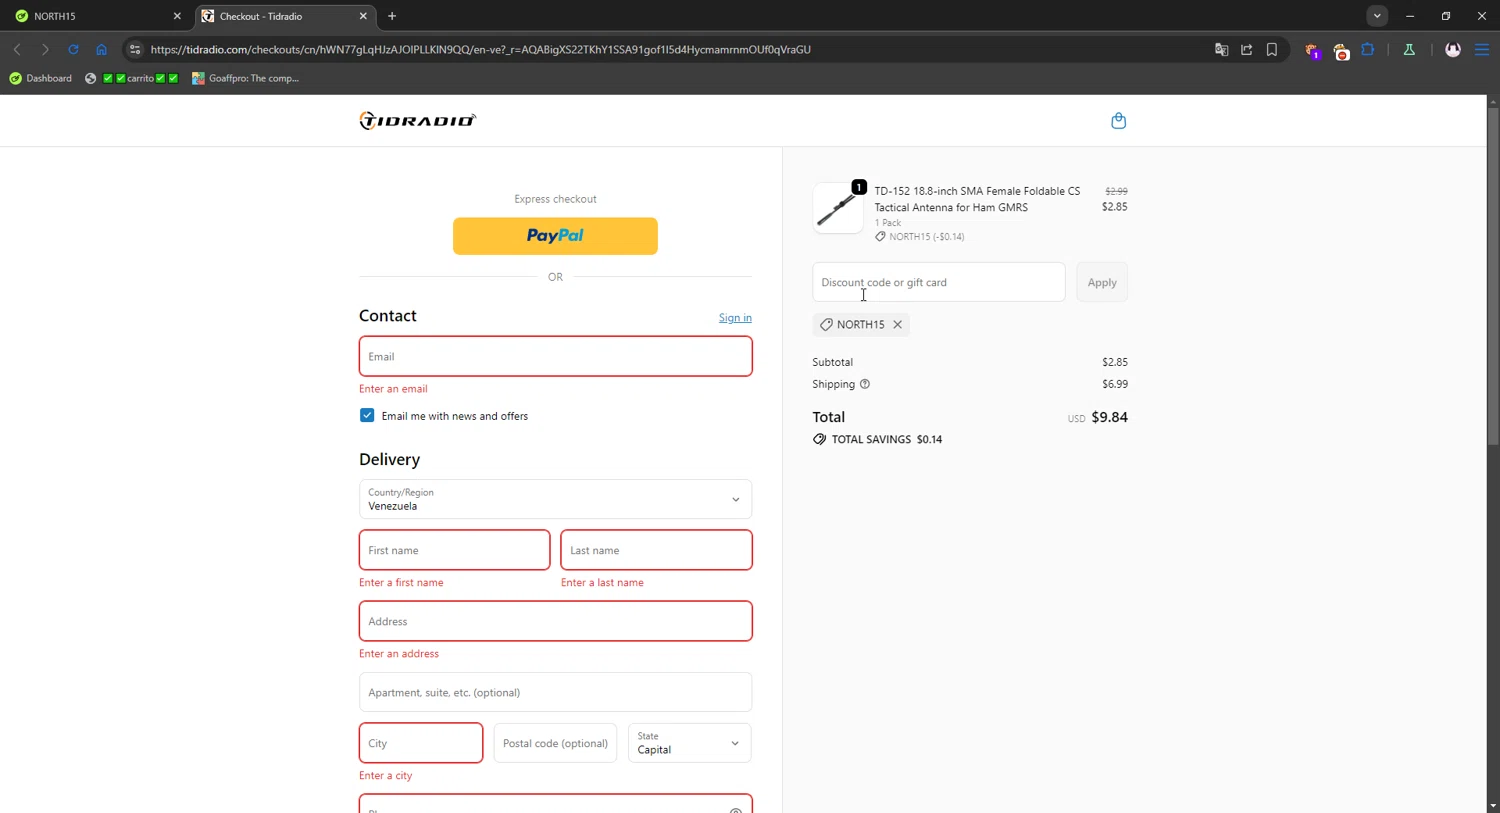This screenshot has width=1500, height=813.
Task: Click the translate page icon
Action: point(1221,49)
